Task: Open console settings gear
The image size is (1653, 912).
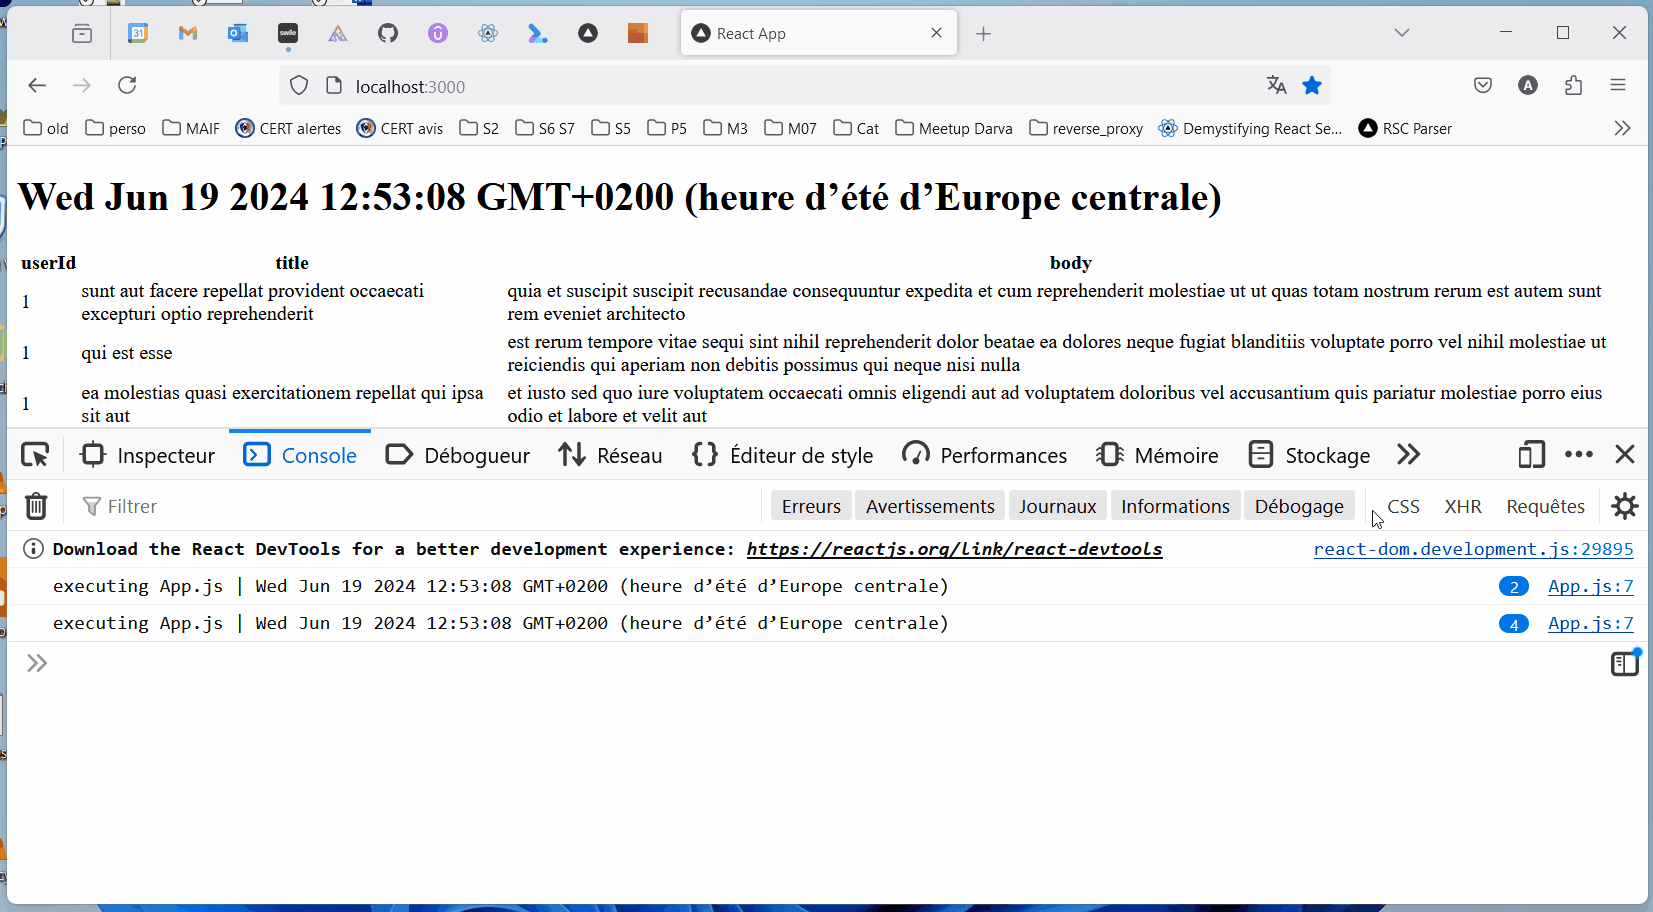Action: [1625, 506]
